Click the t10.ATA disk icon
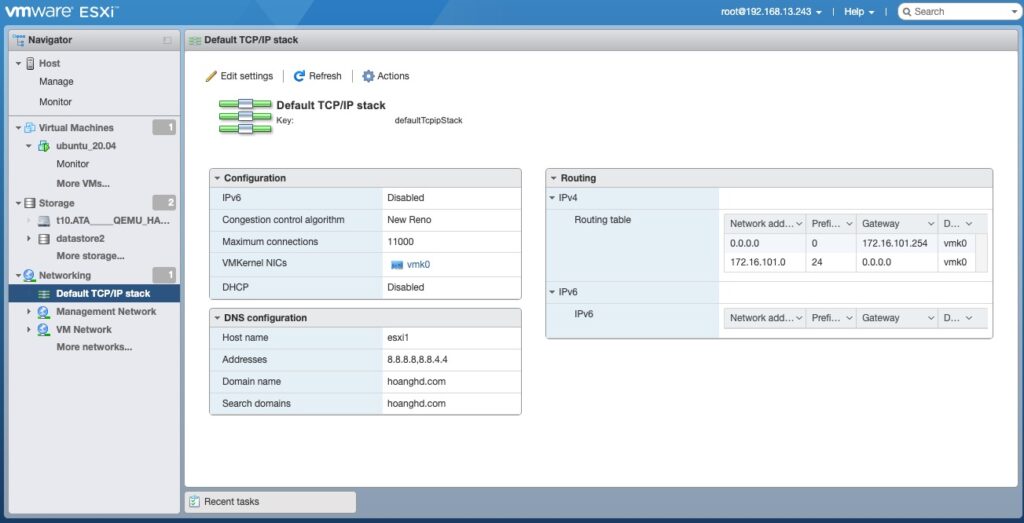This screenshot has height=523, width=1024. 44,221
